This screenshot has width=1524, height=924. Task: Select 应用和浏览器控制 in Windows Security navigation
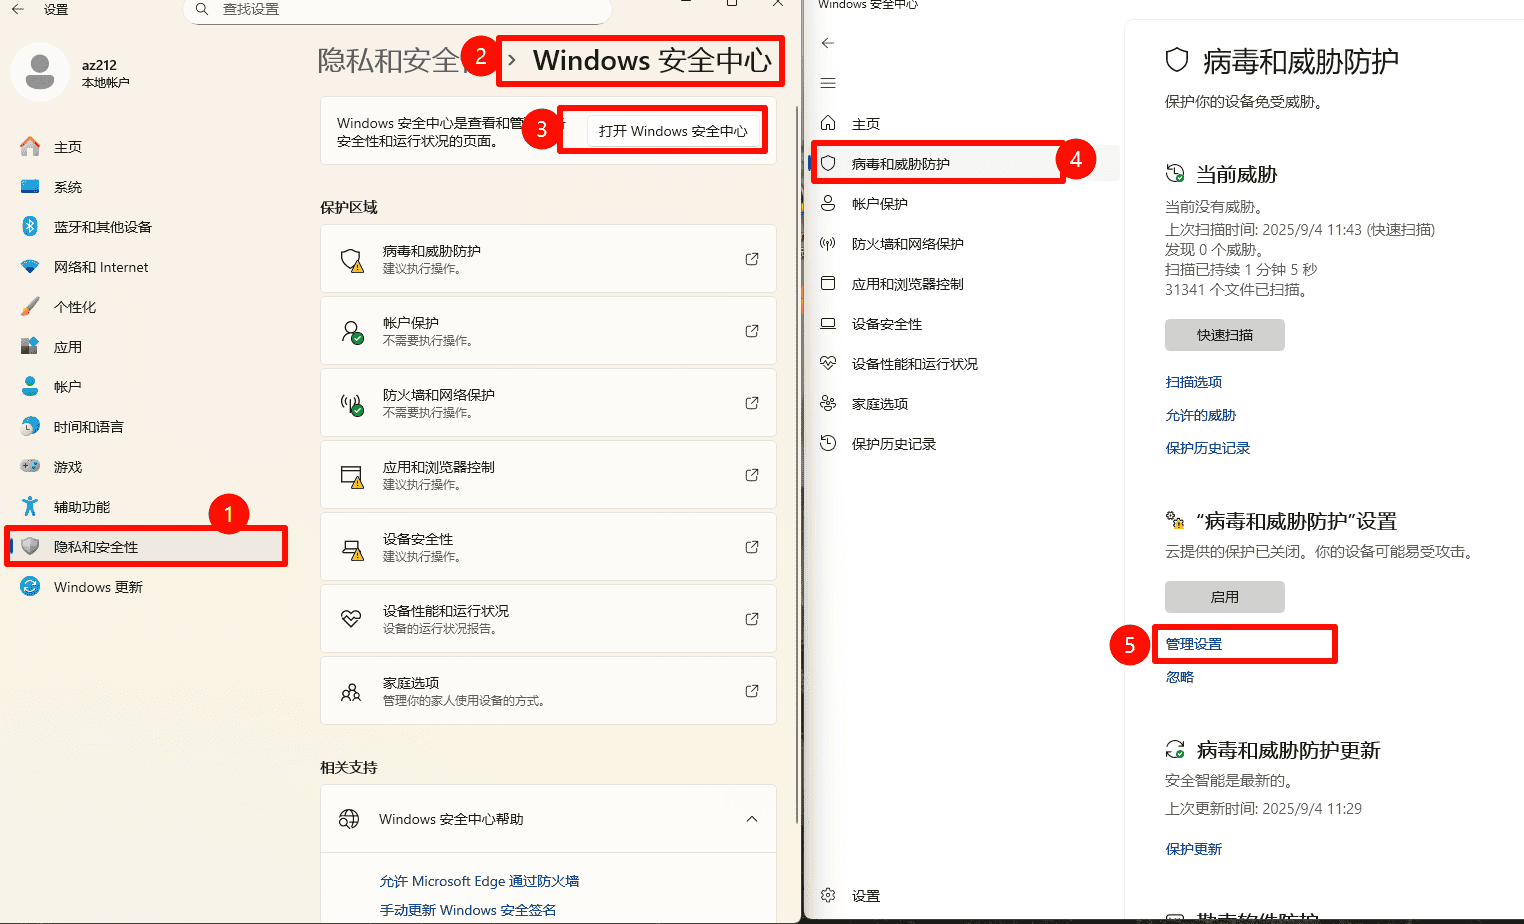point(964,284)
